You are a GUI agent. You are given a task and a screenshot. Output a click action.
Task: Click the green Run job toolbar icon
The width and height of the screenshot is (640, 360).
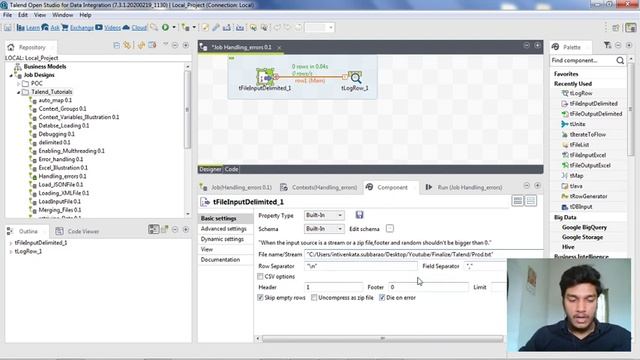pyautogui.click(x=165, y=27)
